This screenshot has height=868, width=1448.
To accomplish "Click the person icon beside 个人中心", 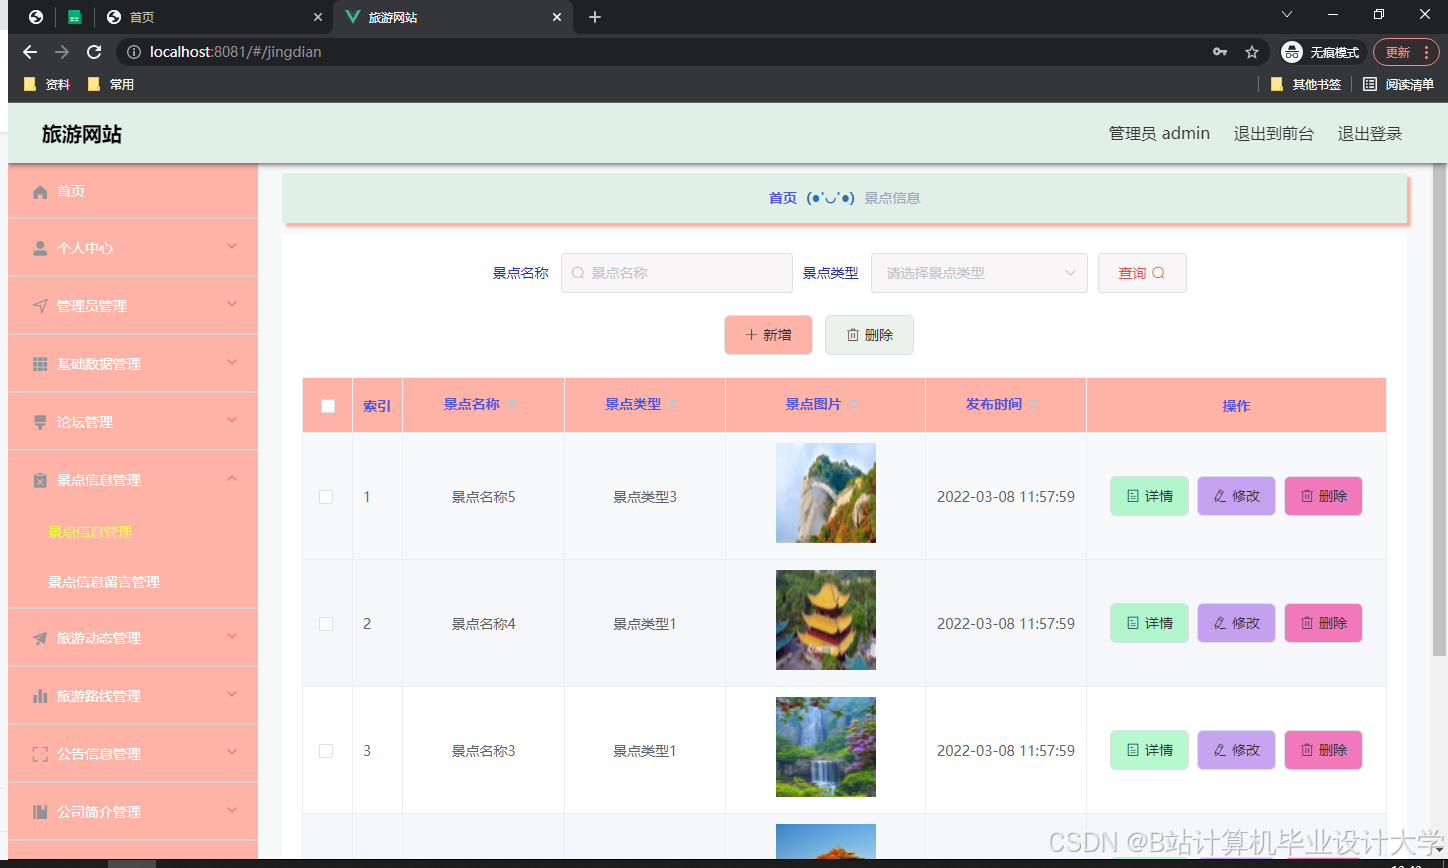I will (x=40, y=248).
